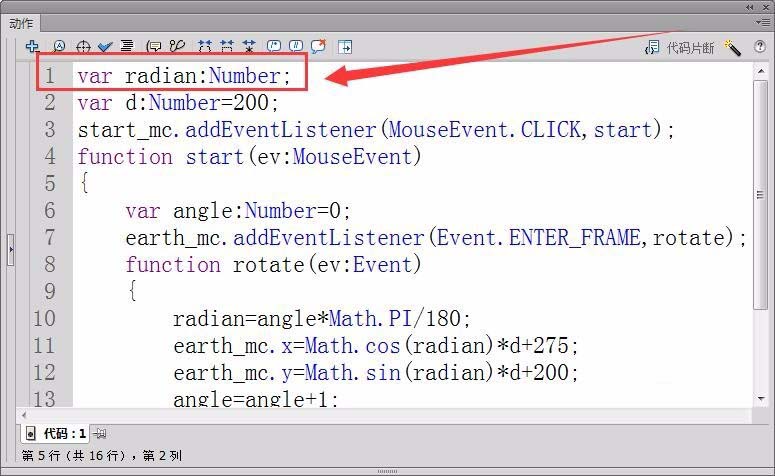Screen dimensions: 775x476
Task: Click the 'function rotate(ev:Event)' line
Action: (273, 264)
